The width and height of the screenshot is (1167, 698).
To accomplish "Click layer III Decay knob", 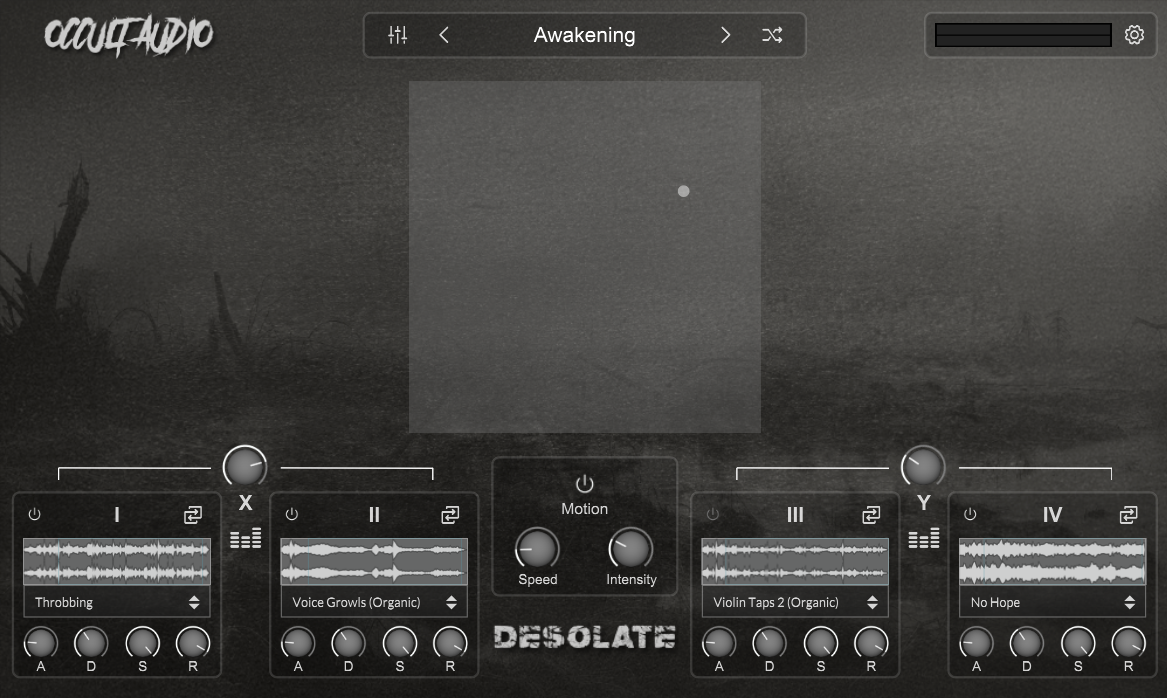I will pos(770,643).
